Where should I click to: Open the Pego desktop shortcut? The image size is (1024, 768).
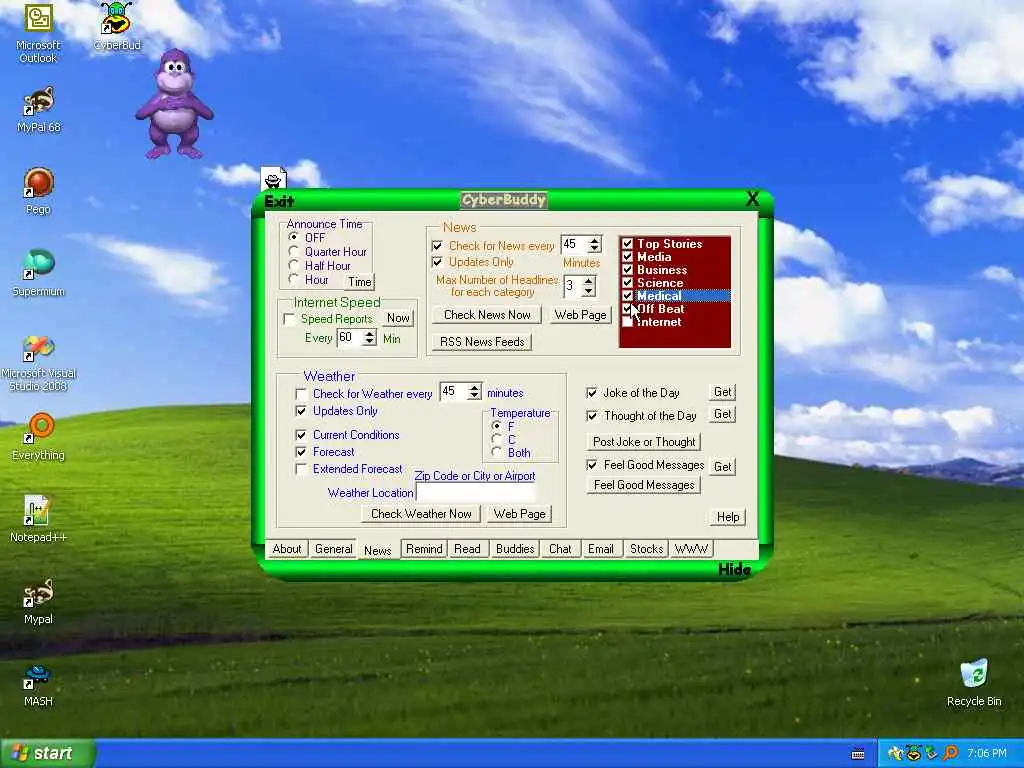click(x=38, y=191)
